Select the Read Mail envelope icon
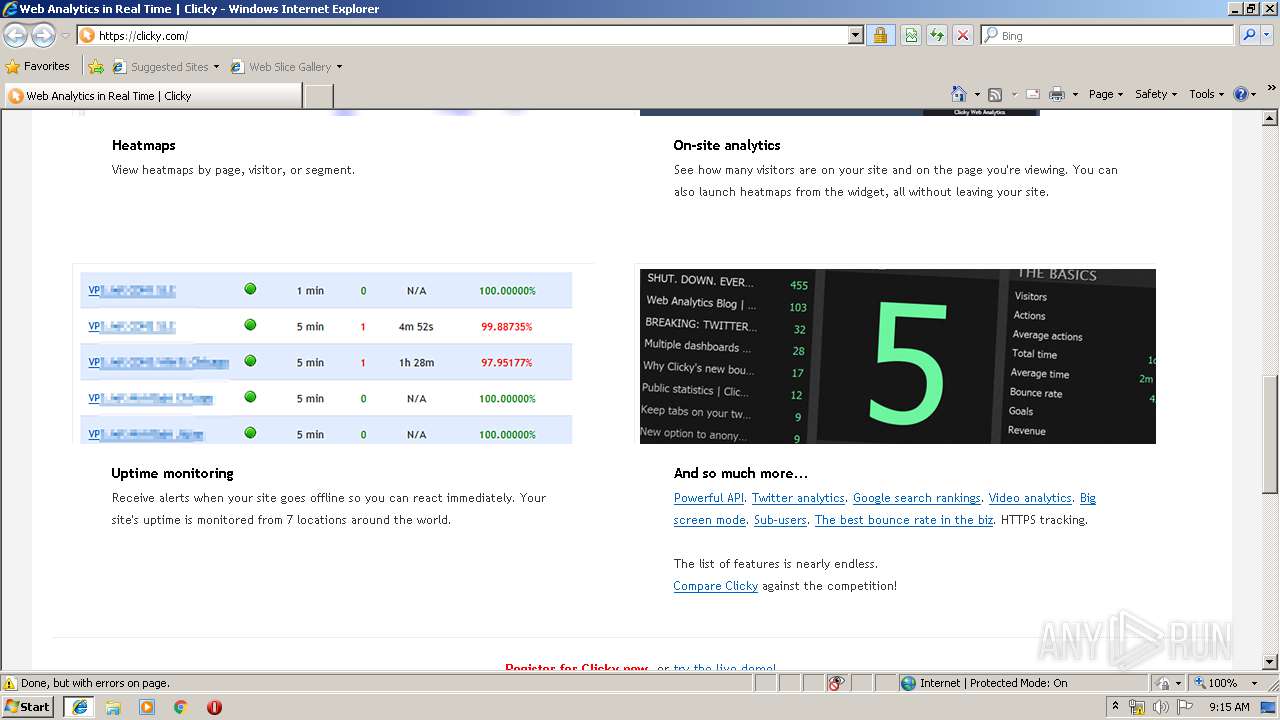This screenshot has width=1280, height=720. 1033,94
